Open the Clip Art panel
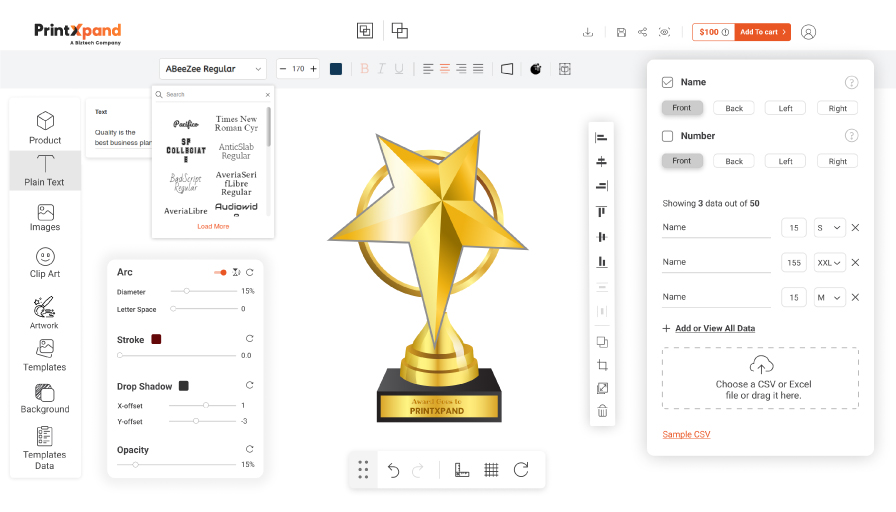This screenshot has width=896, height=512. [x=45, y=262]
